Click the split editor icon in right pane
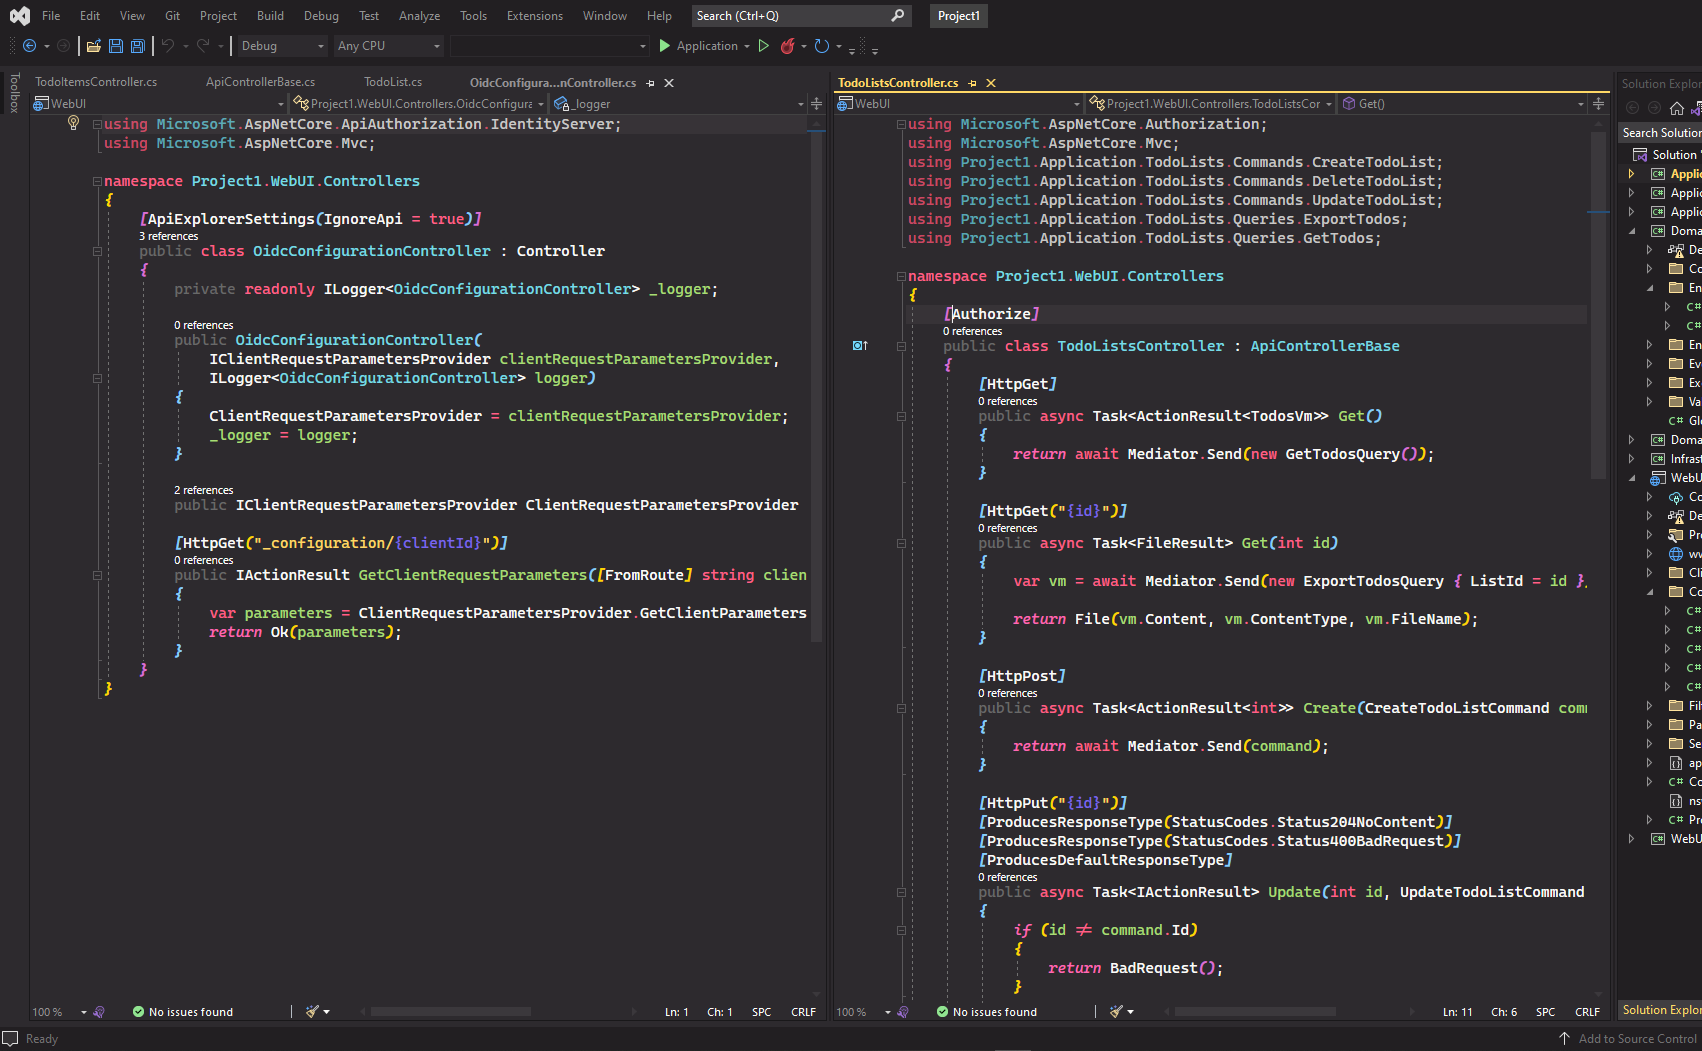The width and height of the screenshot is (1702, 1051). (x=1598, y=103)
